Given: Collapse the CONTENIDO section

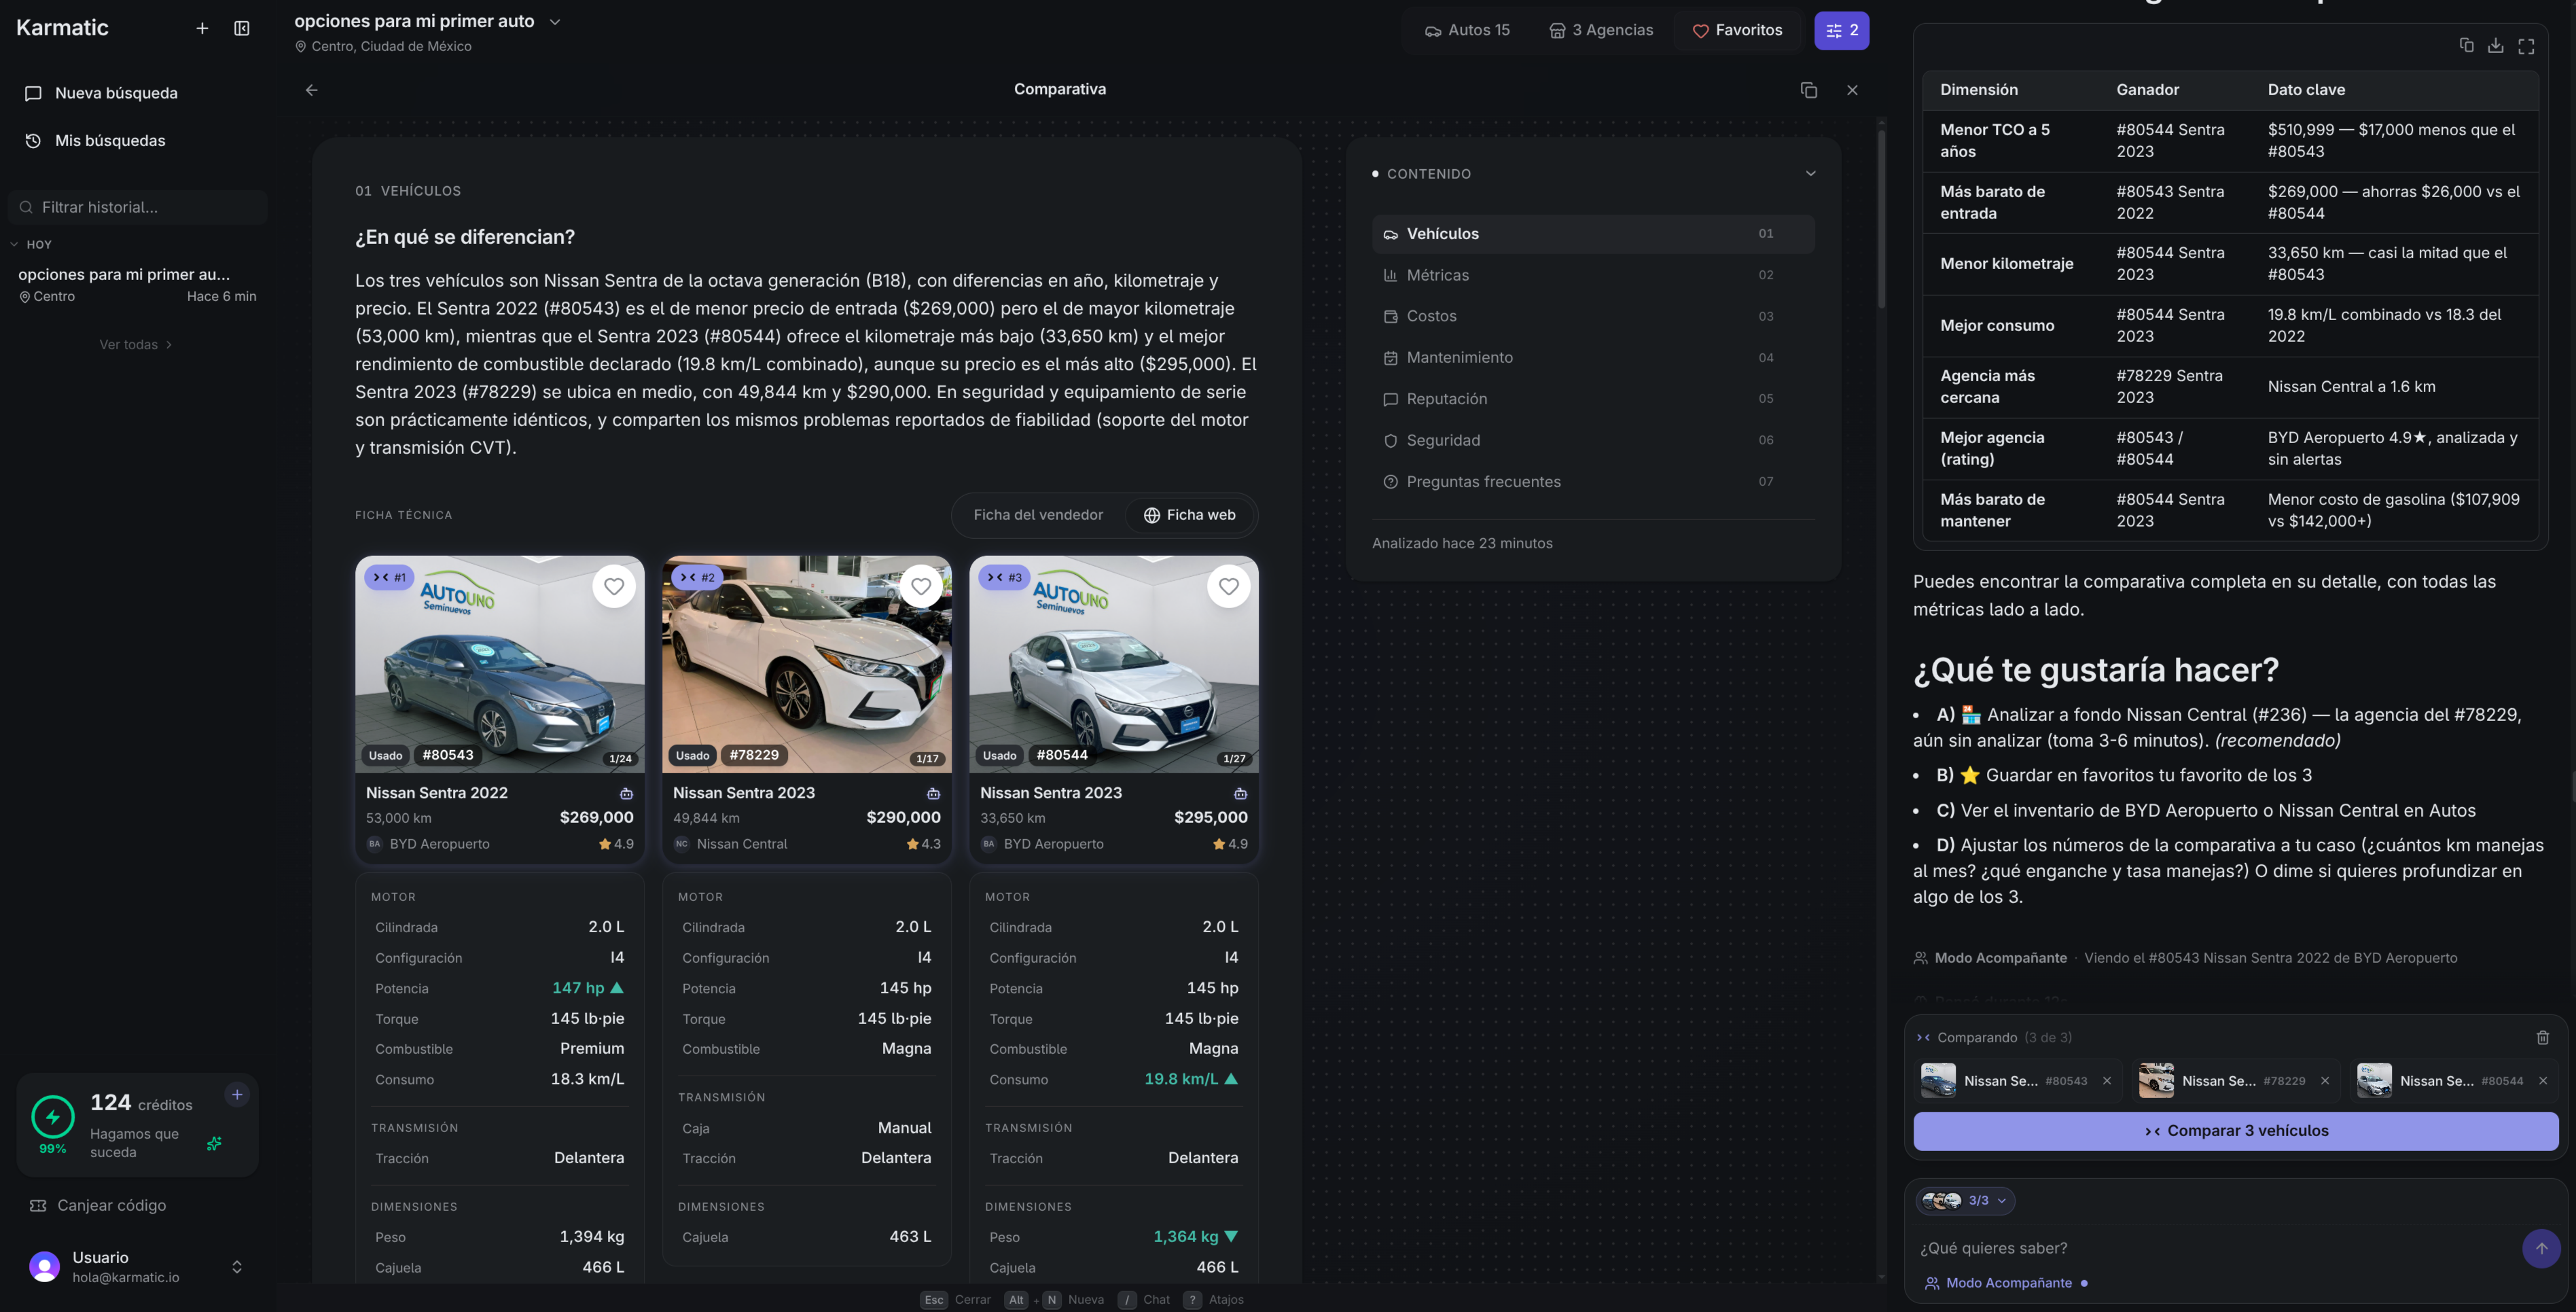Looking at the screenshot, I should click(1810, 173).
